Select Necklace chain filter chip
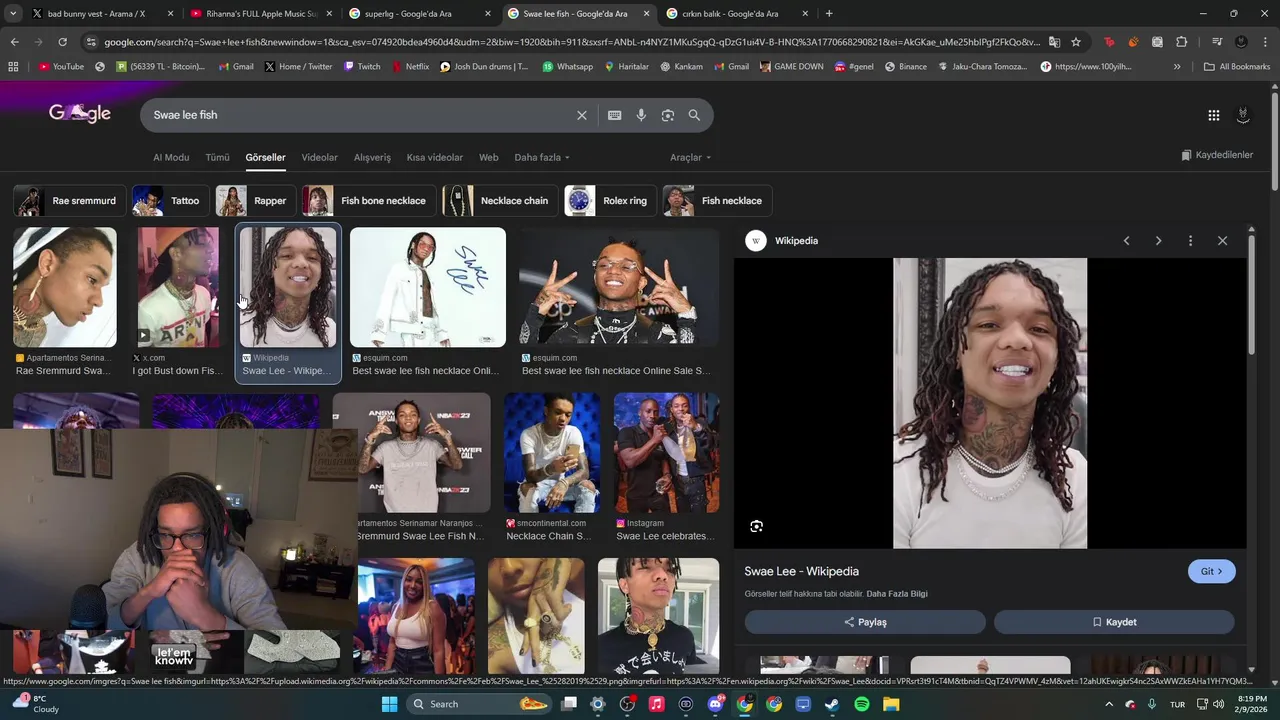This screenshot has height=720, width=1280. pos(500,201)
